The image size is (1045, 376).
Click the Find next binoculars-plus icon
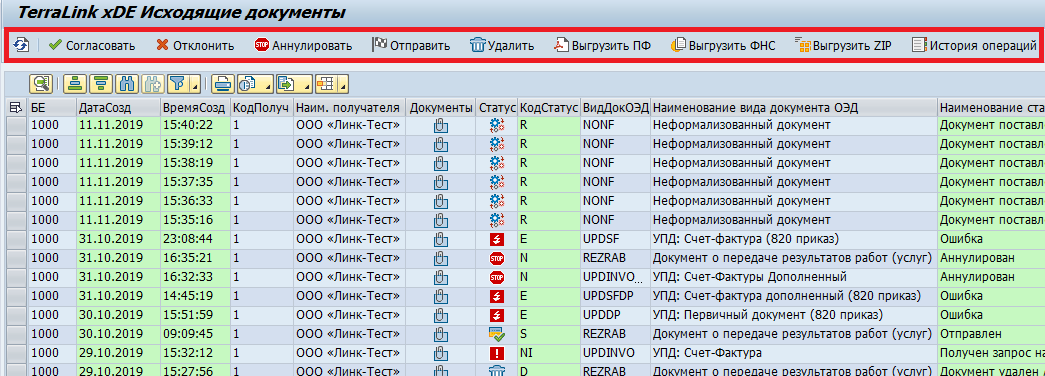153,84
